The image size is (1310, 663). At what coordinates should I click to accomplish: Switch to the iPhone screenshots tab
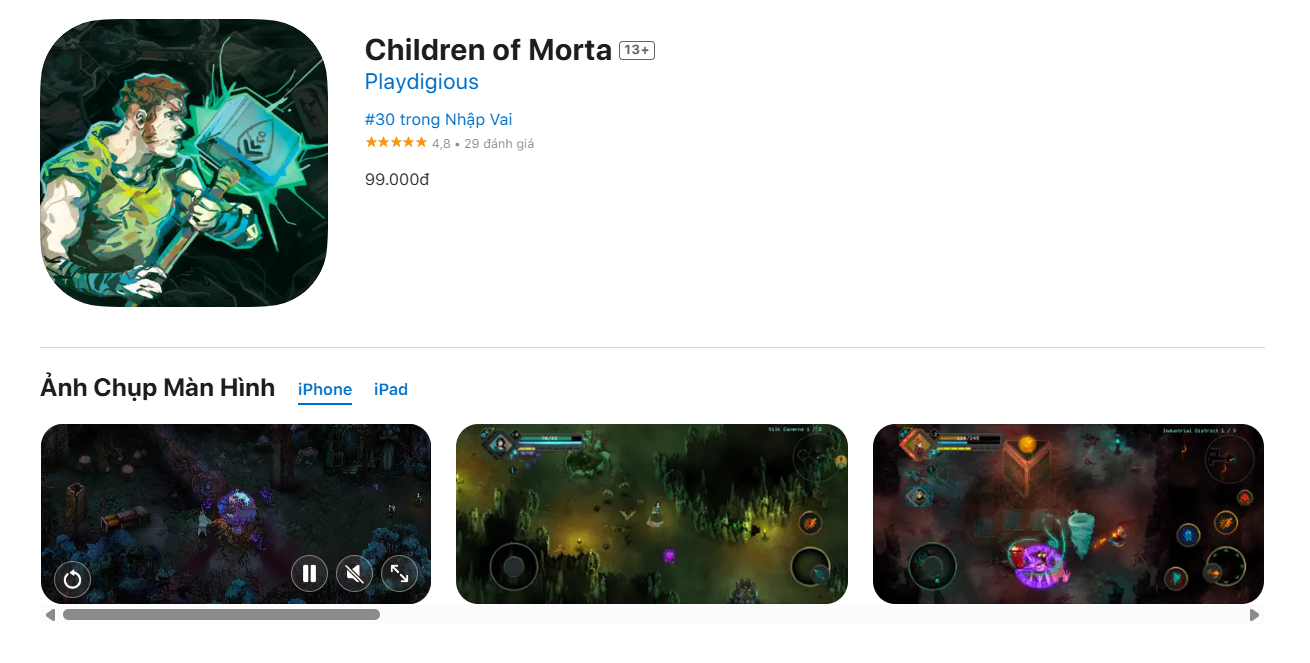pos(325,389)
